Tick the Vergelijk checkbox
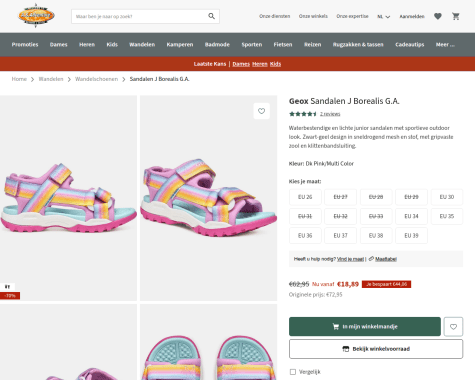 click(293, 372)
